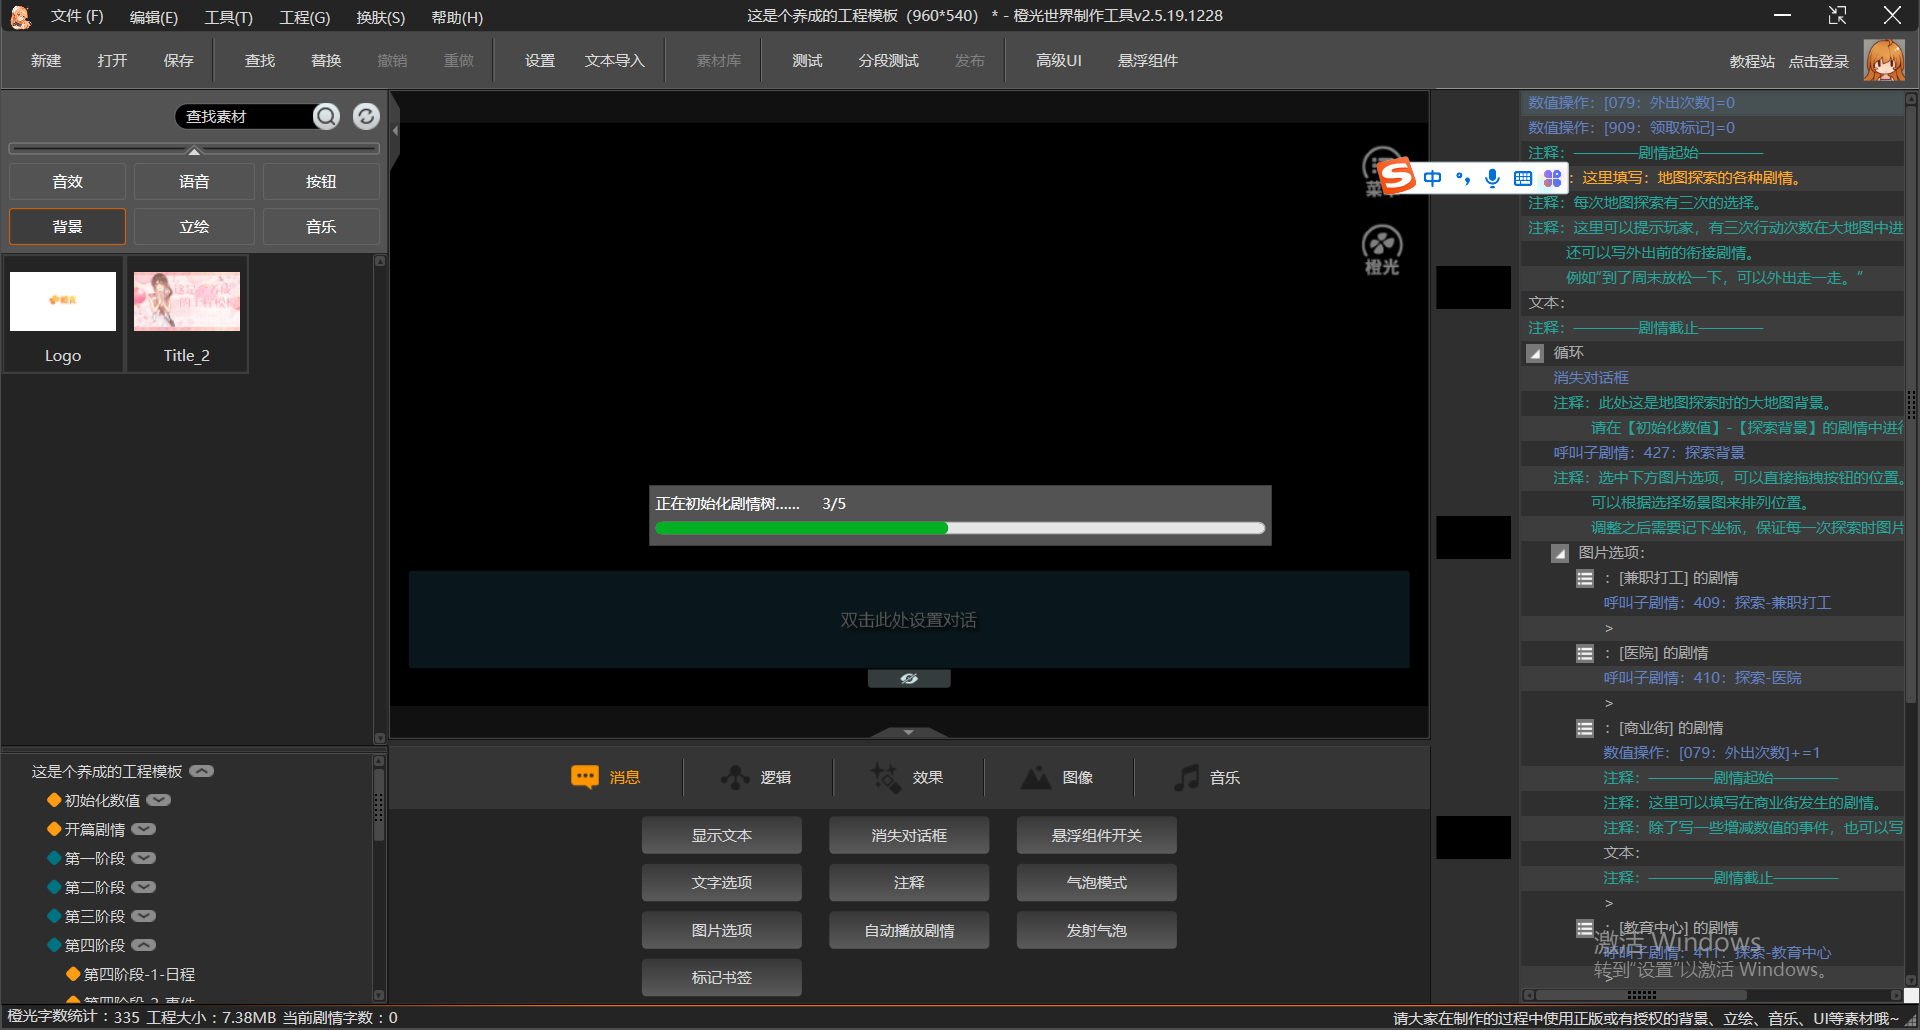Viewport: 1920px width, 1030px height.
Task: Collapse the 循环 block in the event list
Action: [x=1535, y=353]
